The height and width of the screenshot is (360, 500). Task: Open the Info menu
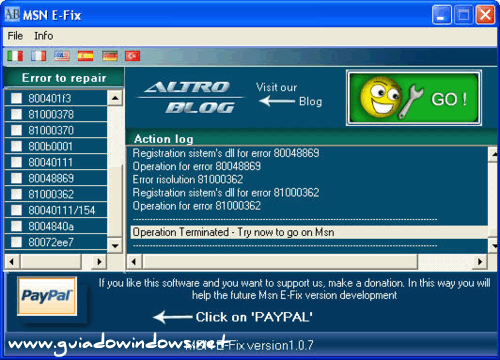click(x=44, y=36)
